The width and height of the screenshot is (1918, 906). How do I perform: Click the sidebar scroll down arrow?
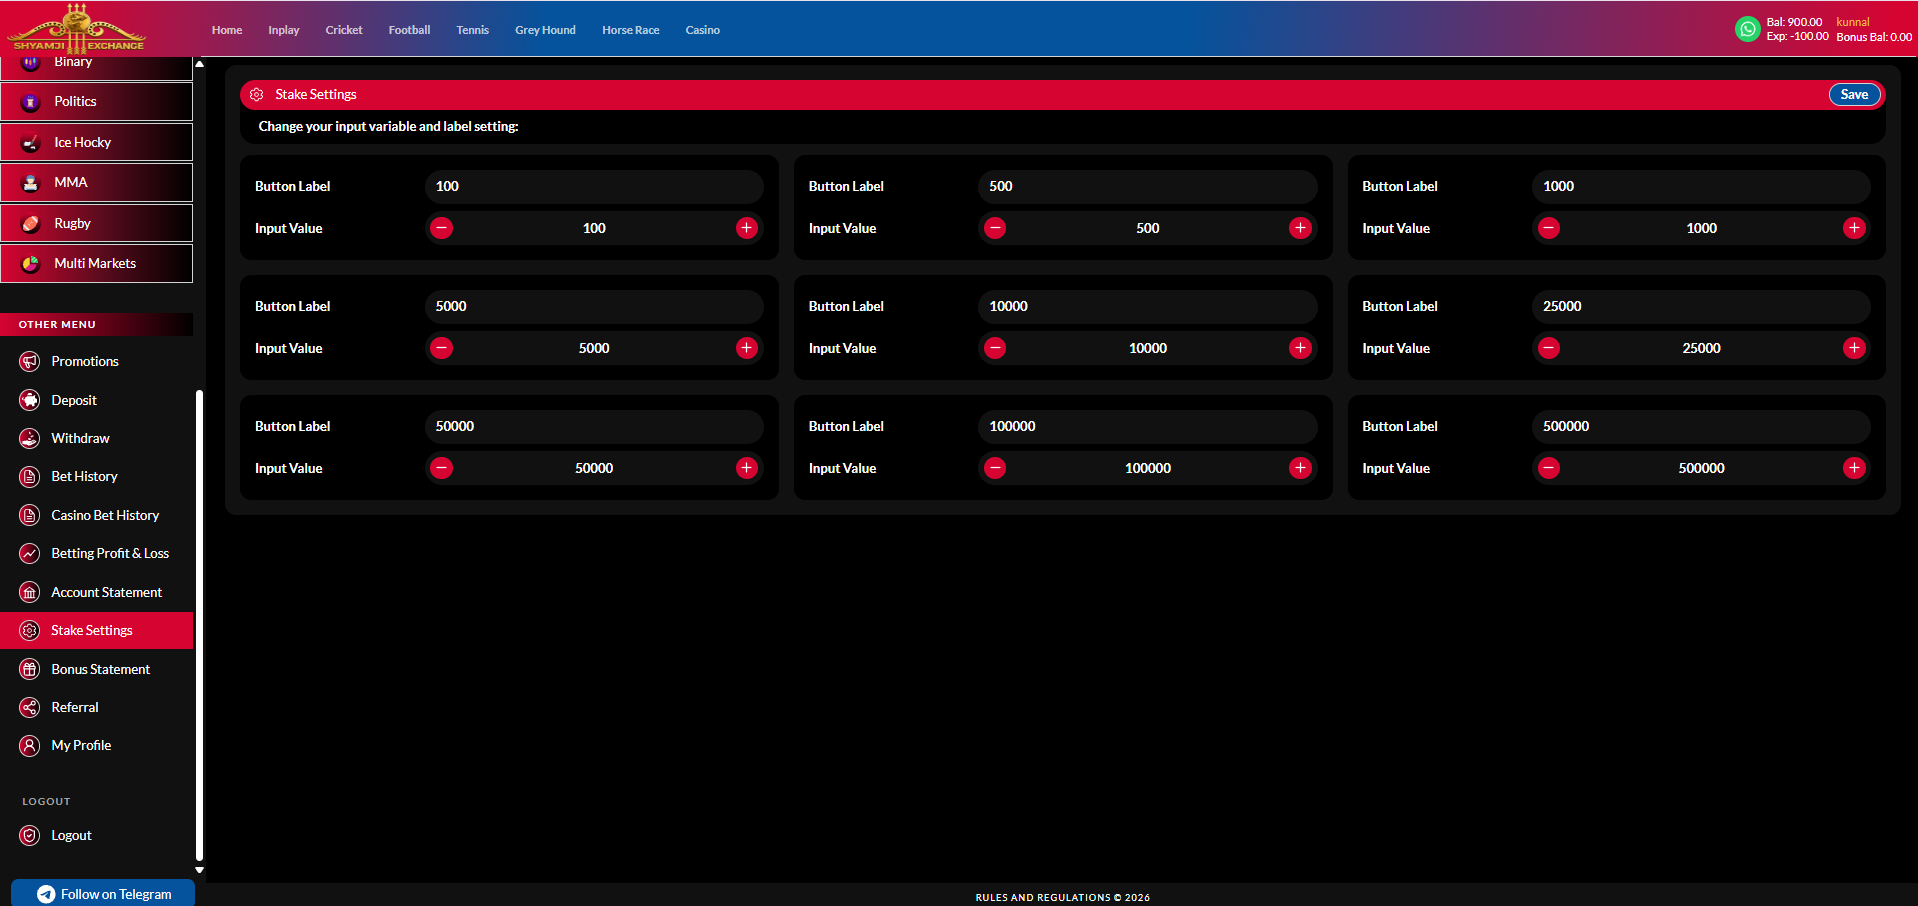pyautogui.click(x=199, y=870)
